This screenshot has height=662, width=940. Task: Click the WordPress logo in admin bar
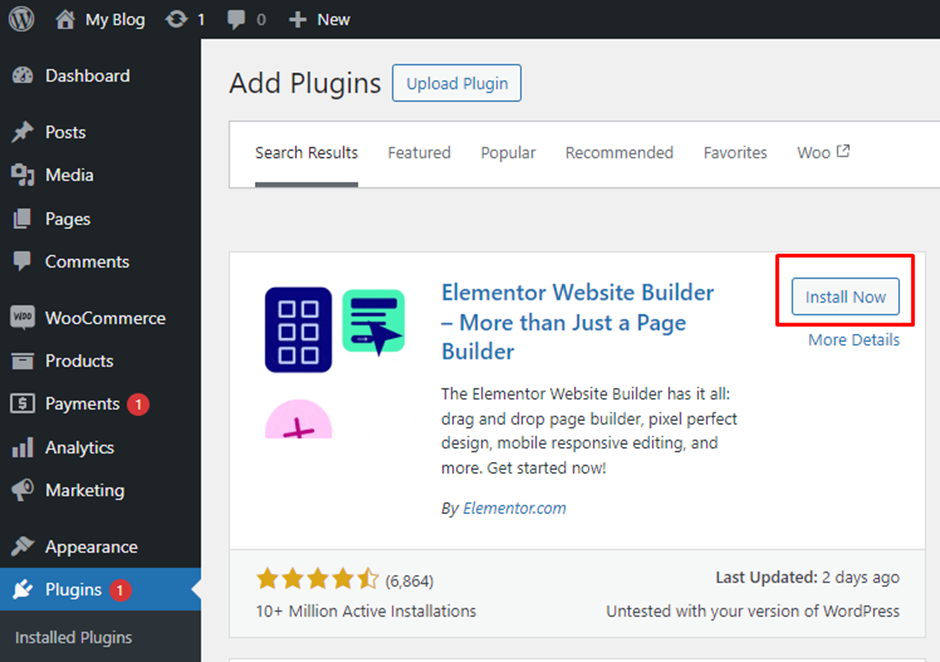click(x=21, y=18)
